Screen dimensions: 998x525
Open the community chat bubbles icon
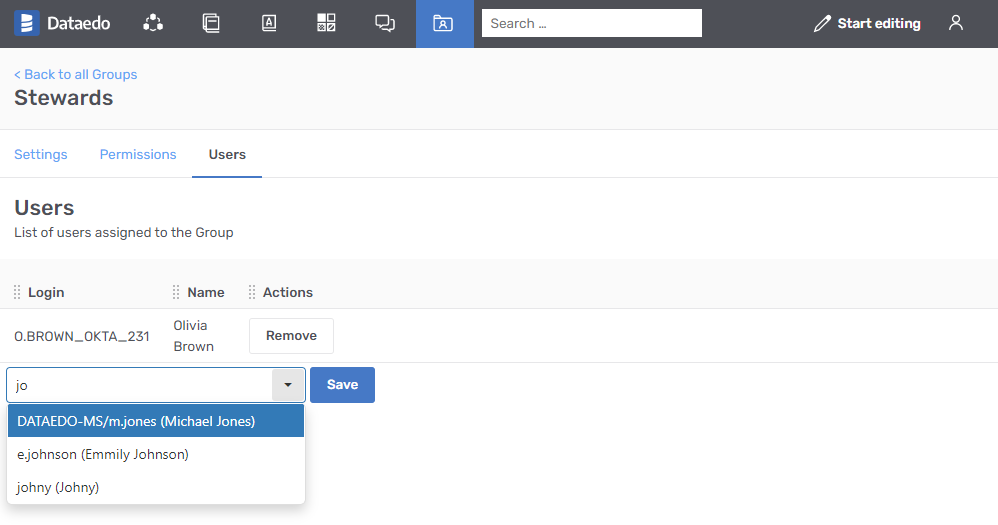385,23
